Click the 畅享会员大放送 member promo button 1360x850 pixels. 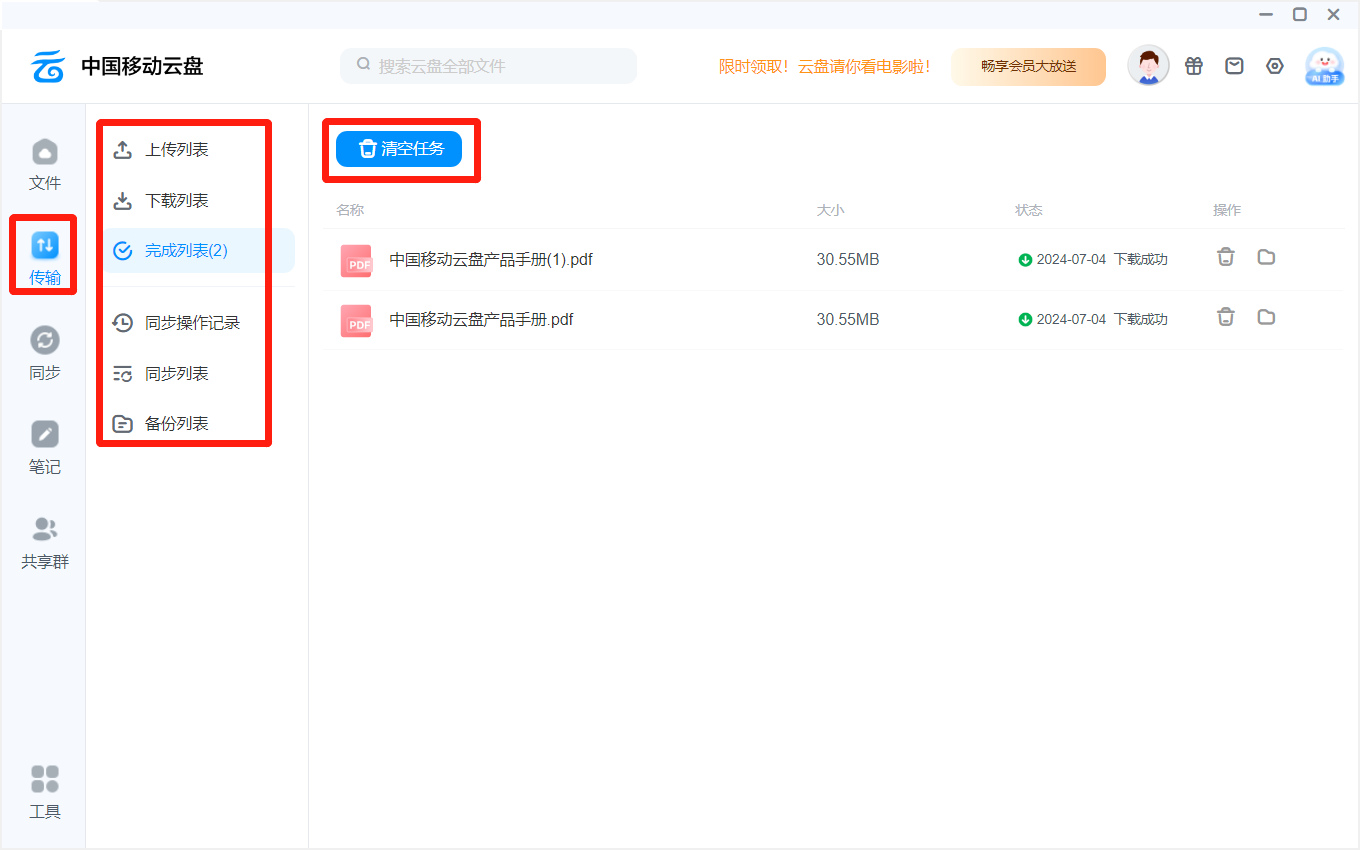point(1028,67)
